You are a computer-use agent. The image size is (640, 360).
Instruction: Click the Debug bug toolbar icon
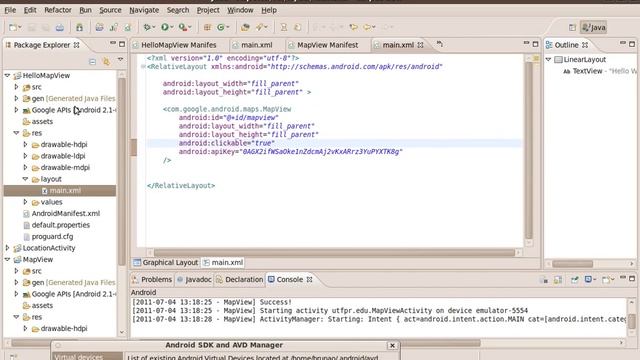pos(147,27)
